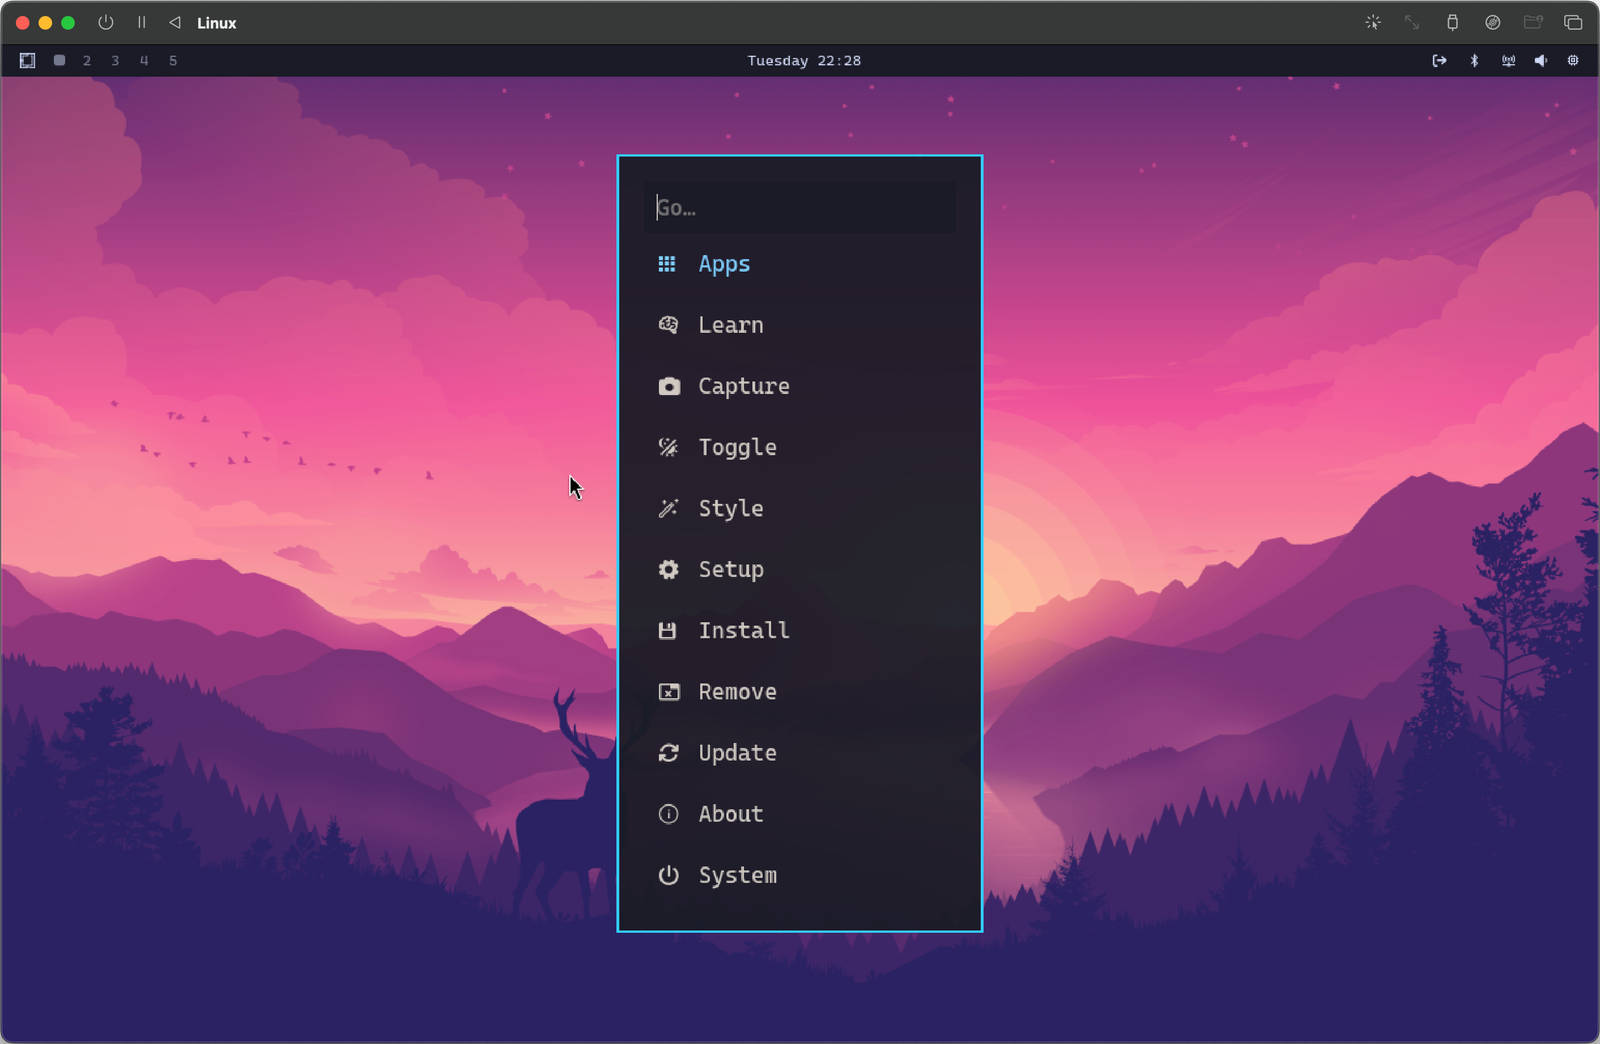This screenshot has width=1600, height=1044.
Task: Click the power icon next to System
Action: coord(668,875)
